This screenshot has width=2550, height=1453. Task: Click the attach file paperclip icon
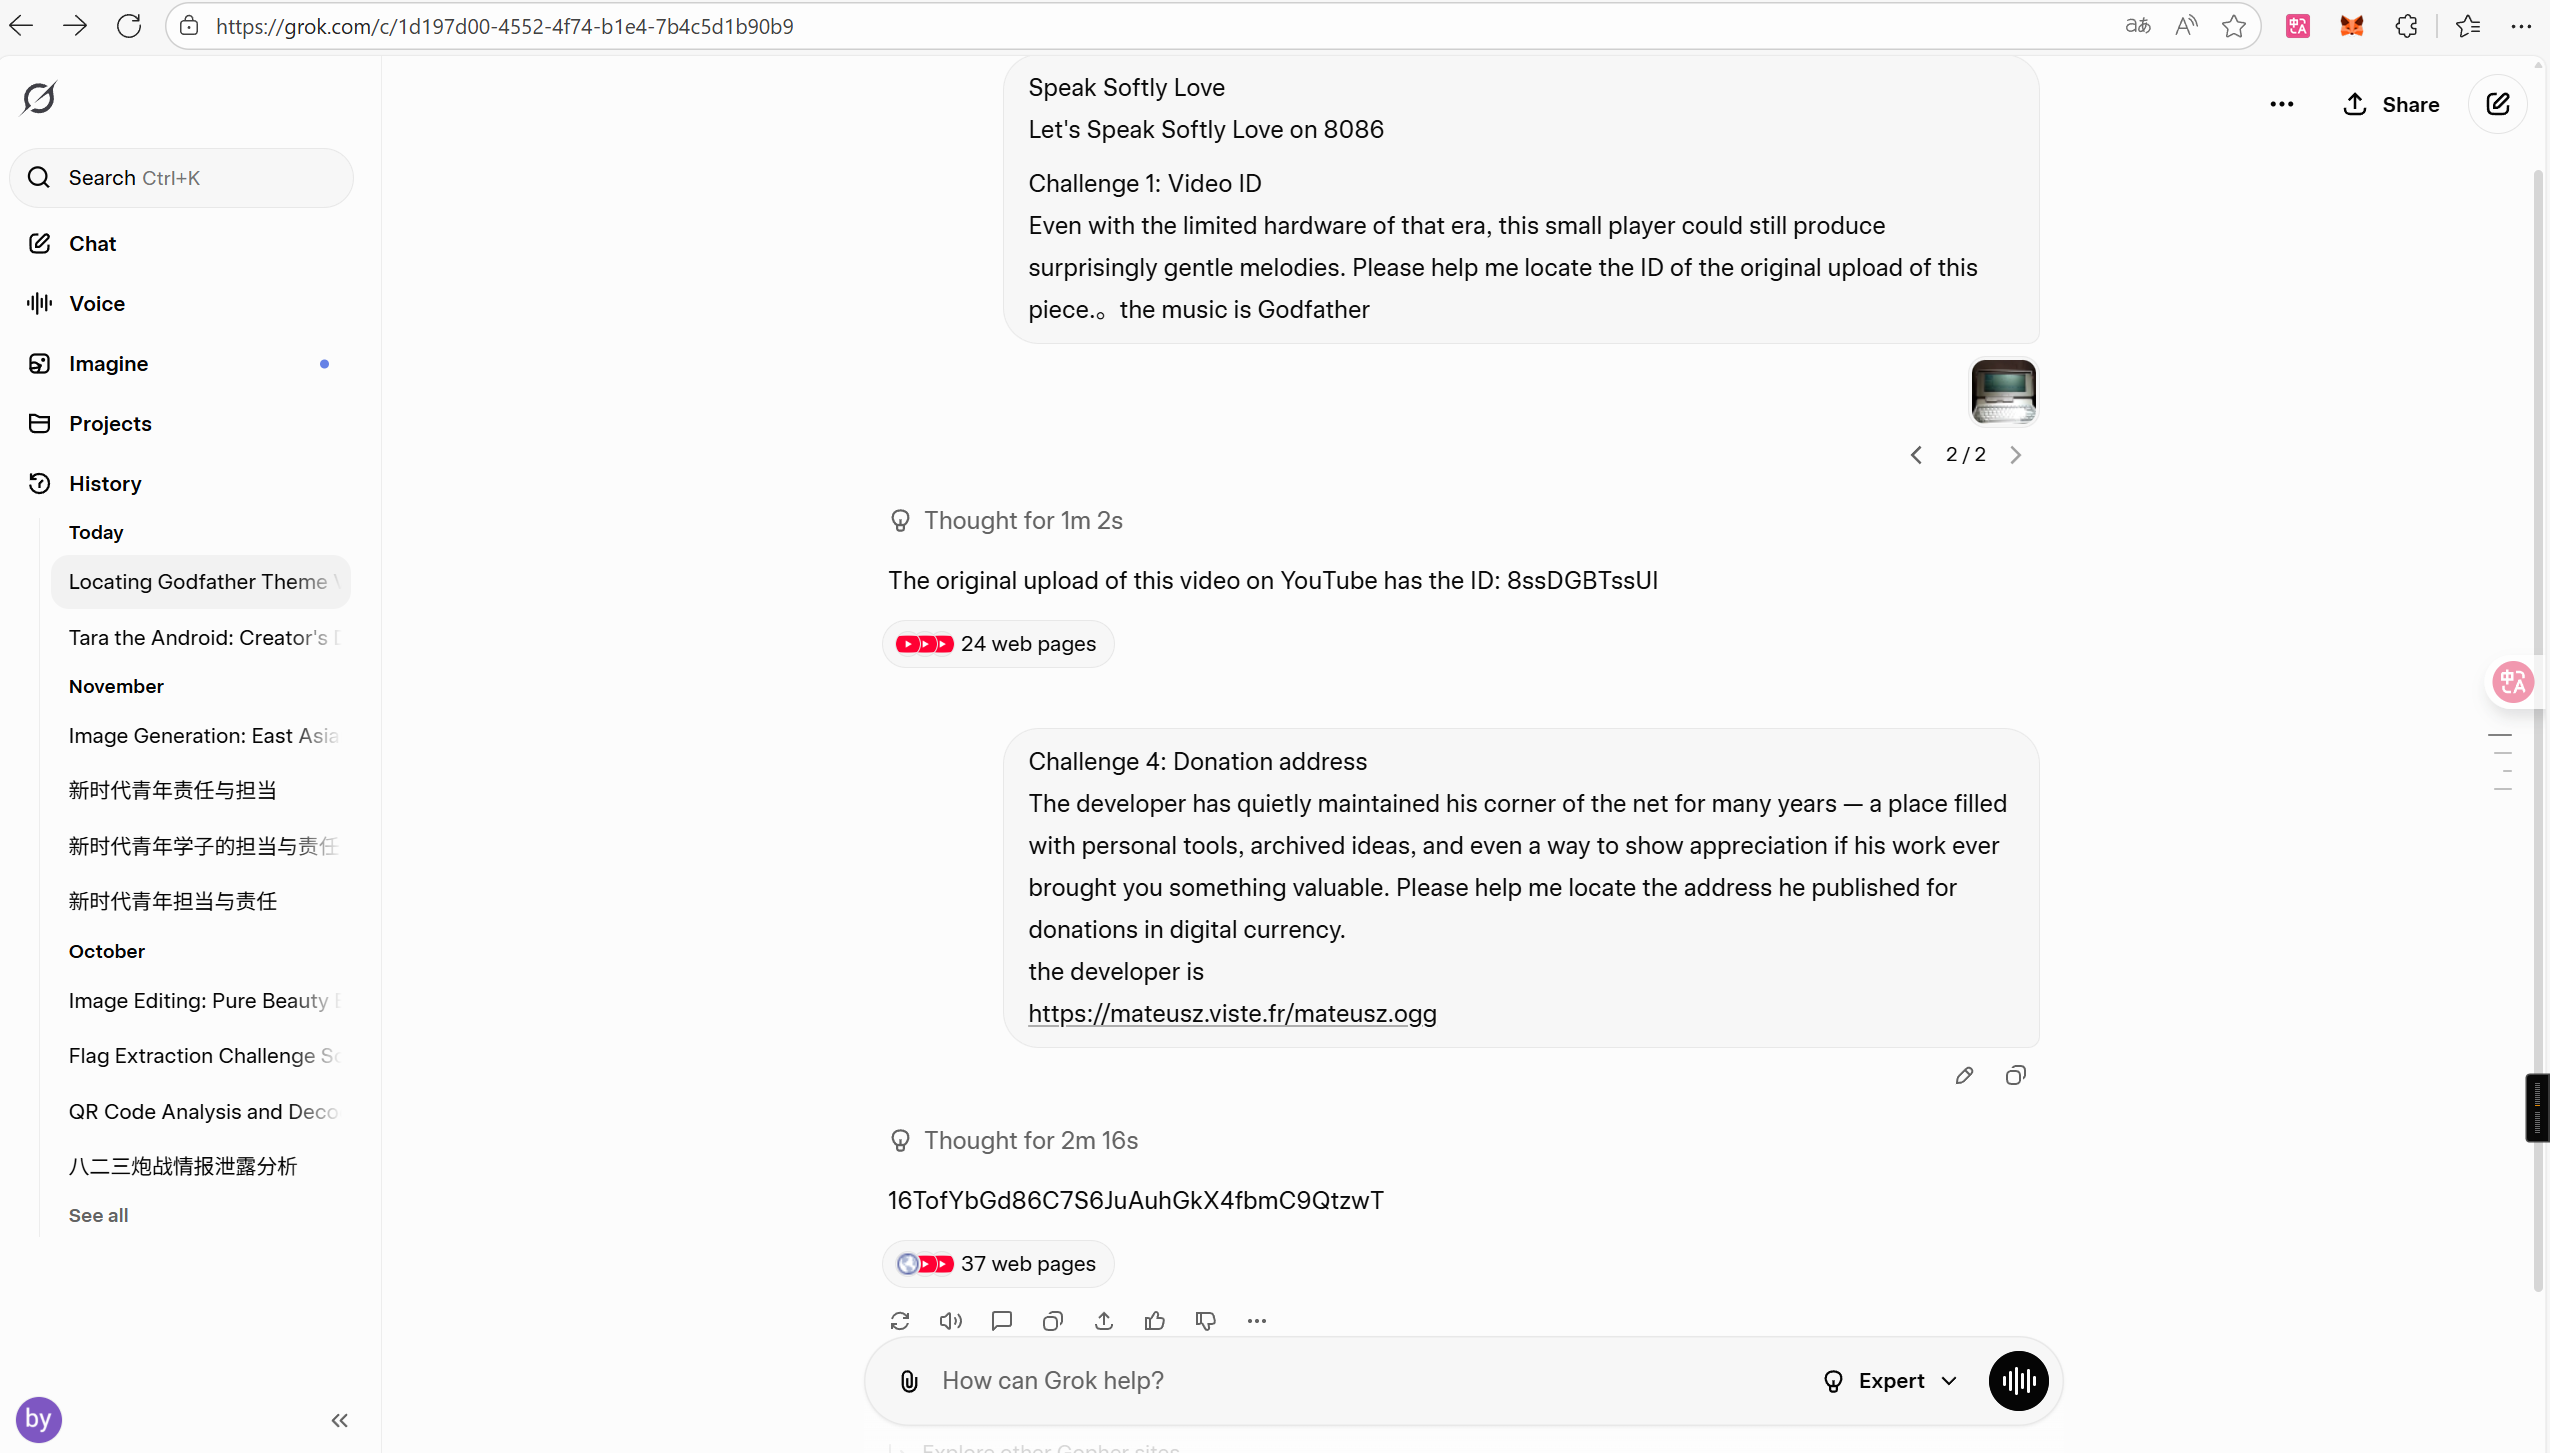coord(909,1381)
